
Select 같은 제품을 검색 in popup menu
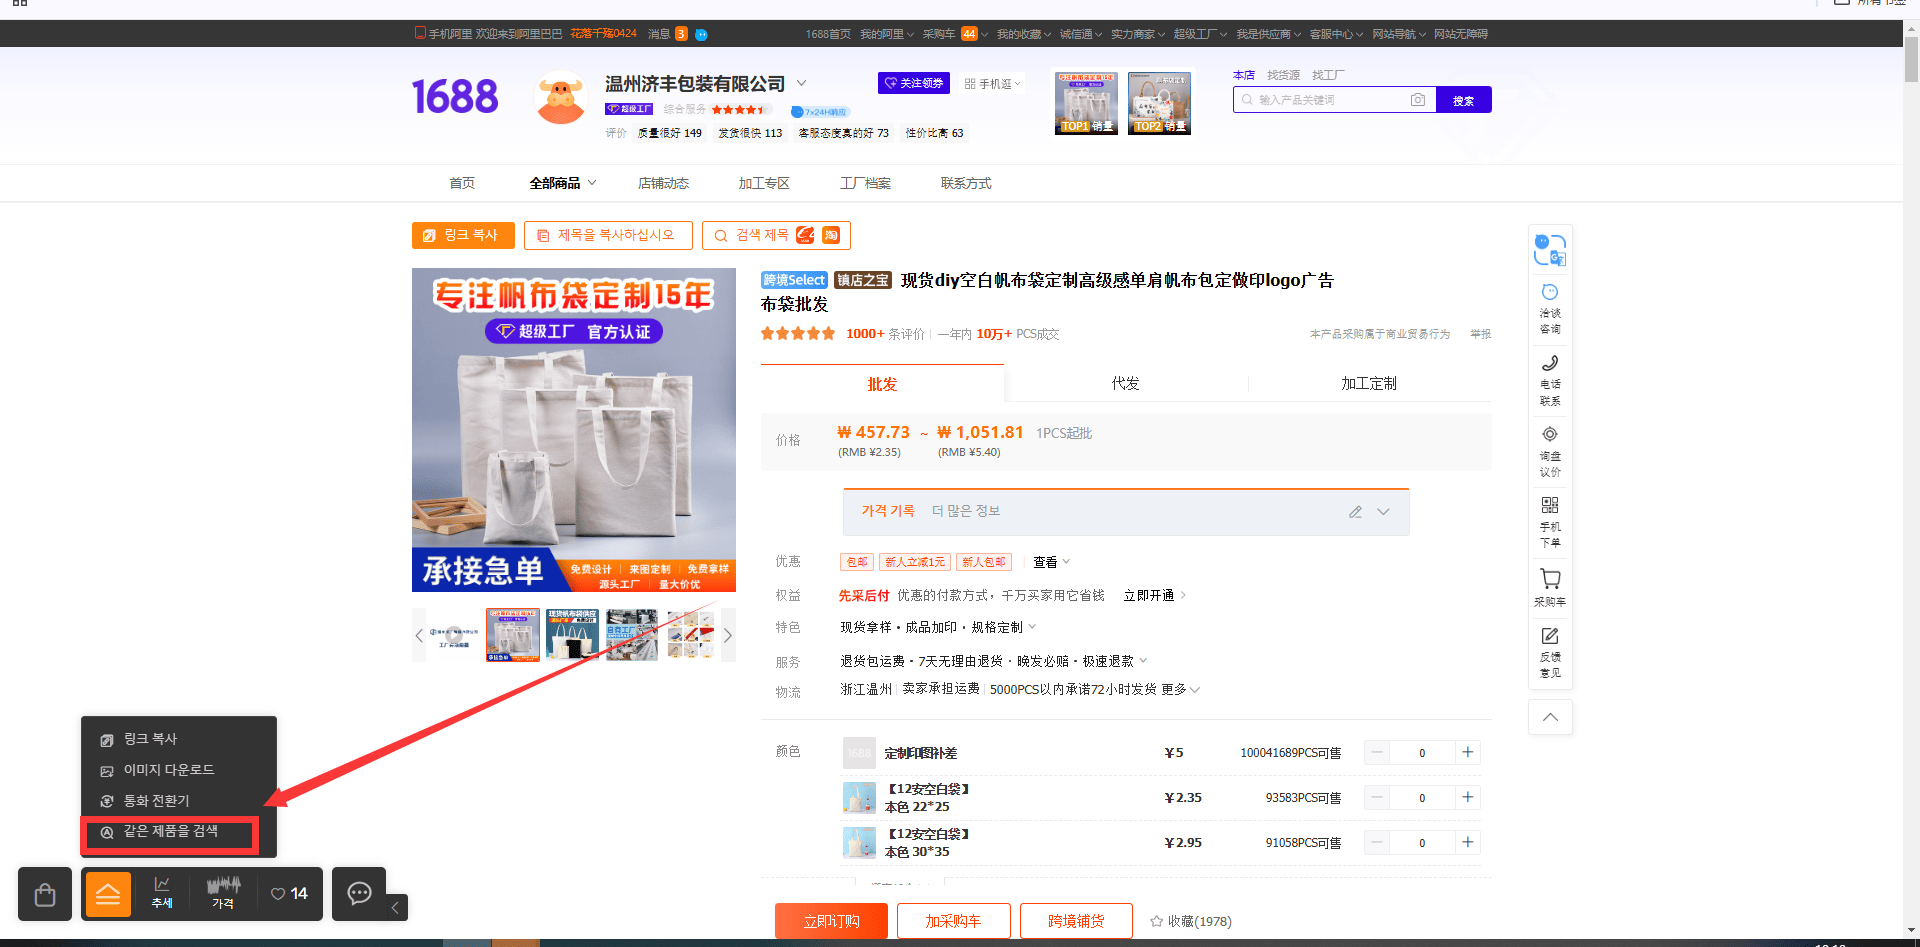[x=170, y=832]
